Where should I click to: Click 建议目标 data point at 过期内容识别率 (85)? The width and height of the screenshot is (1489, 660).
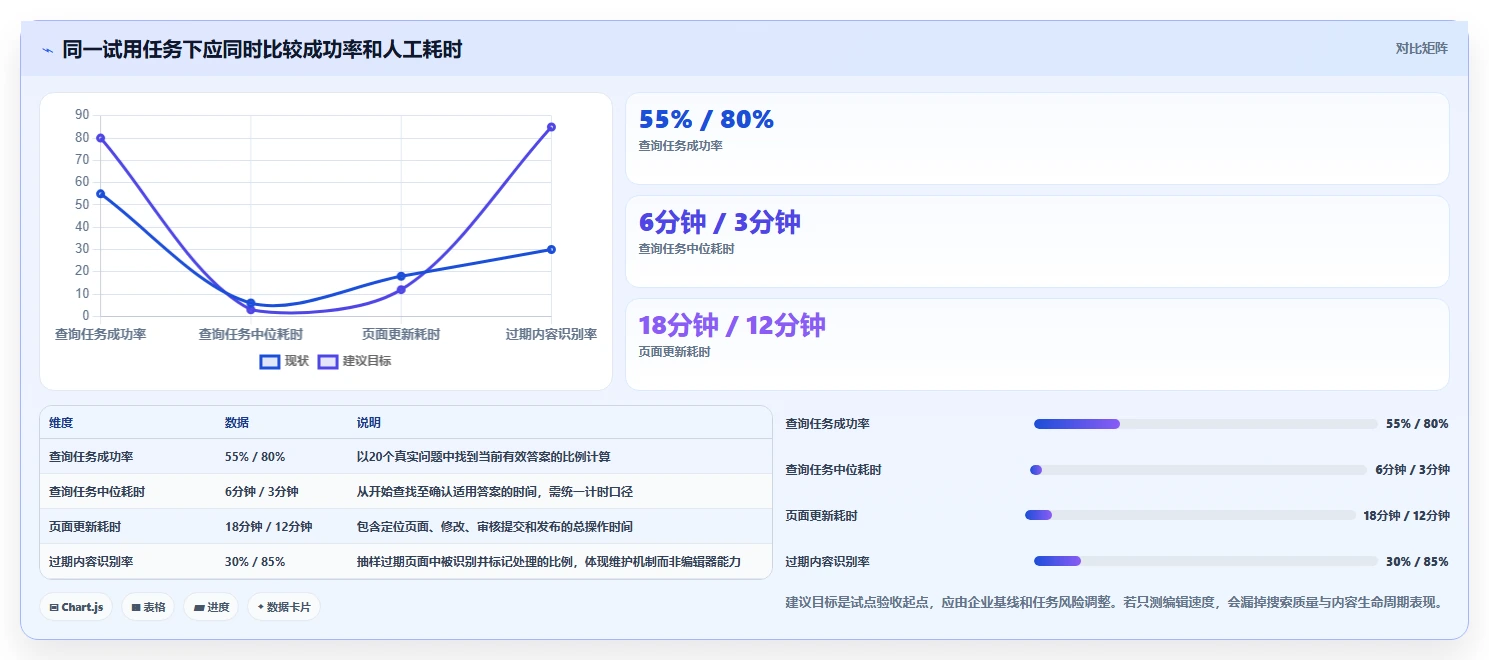point(551,127)
